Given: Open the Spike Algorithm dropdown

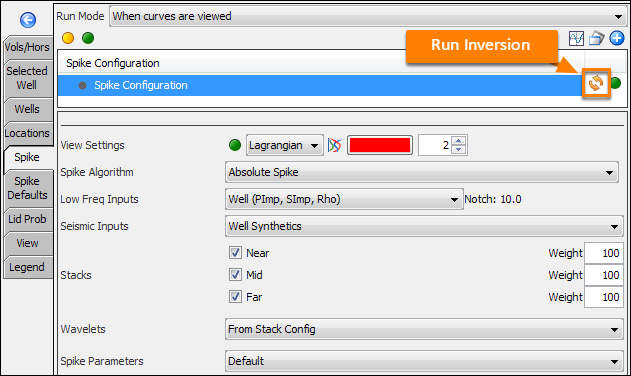Looking at the screenshot, I should 422,172.
